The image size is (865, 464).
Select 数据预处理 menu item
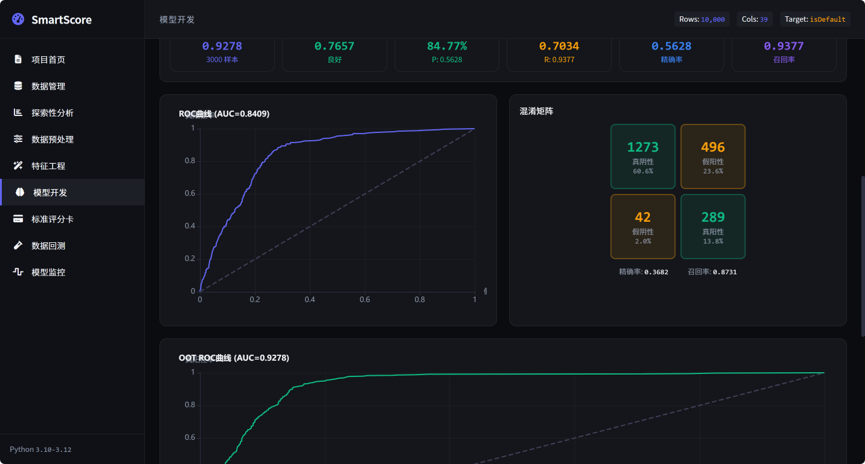click(72, 139)
